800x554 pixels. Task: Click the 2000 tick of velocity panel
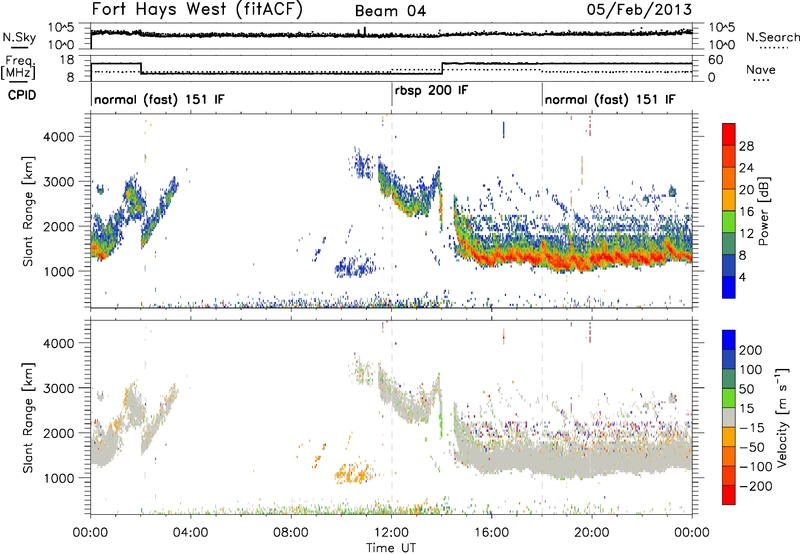click(x=58, y=433)
